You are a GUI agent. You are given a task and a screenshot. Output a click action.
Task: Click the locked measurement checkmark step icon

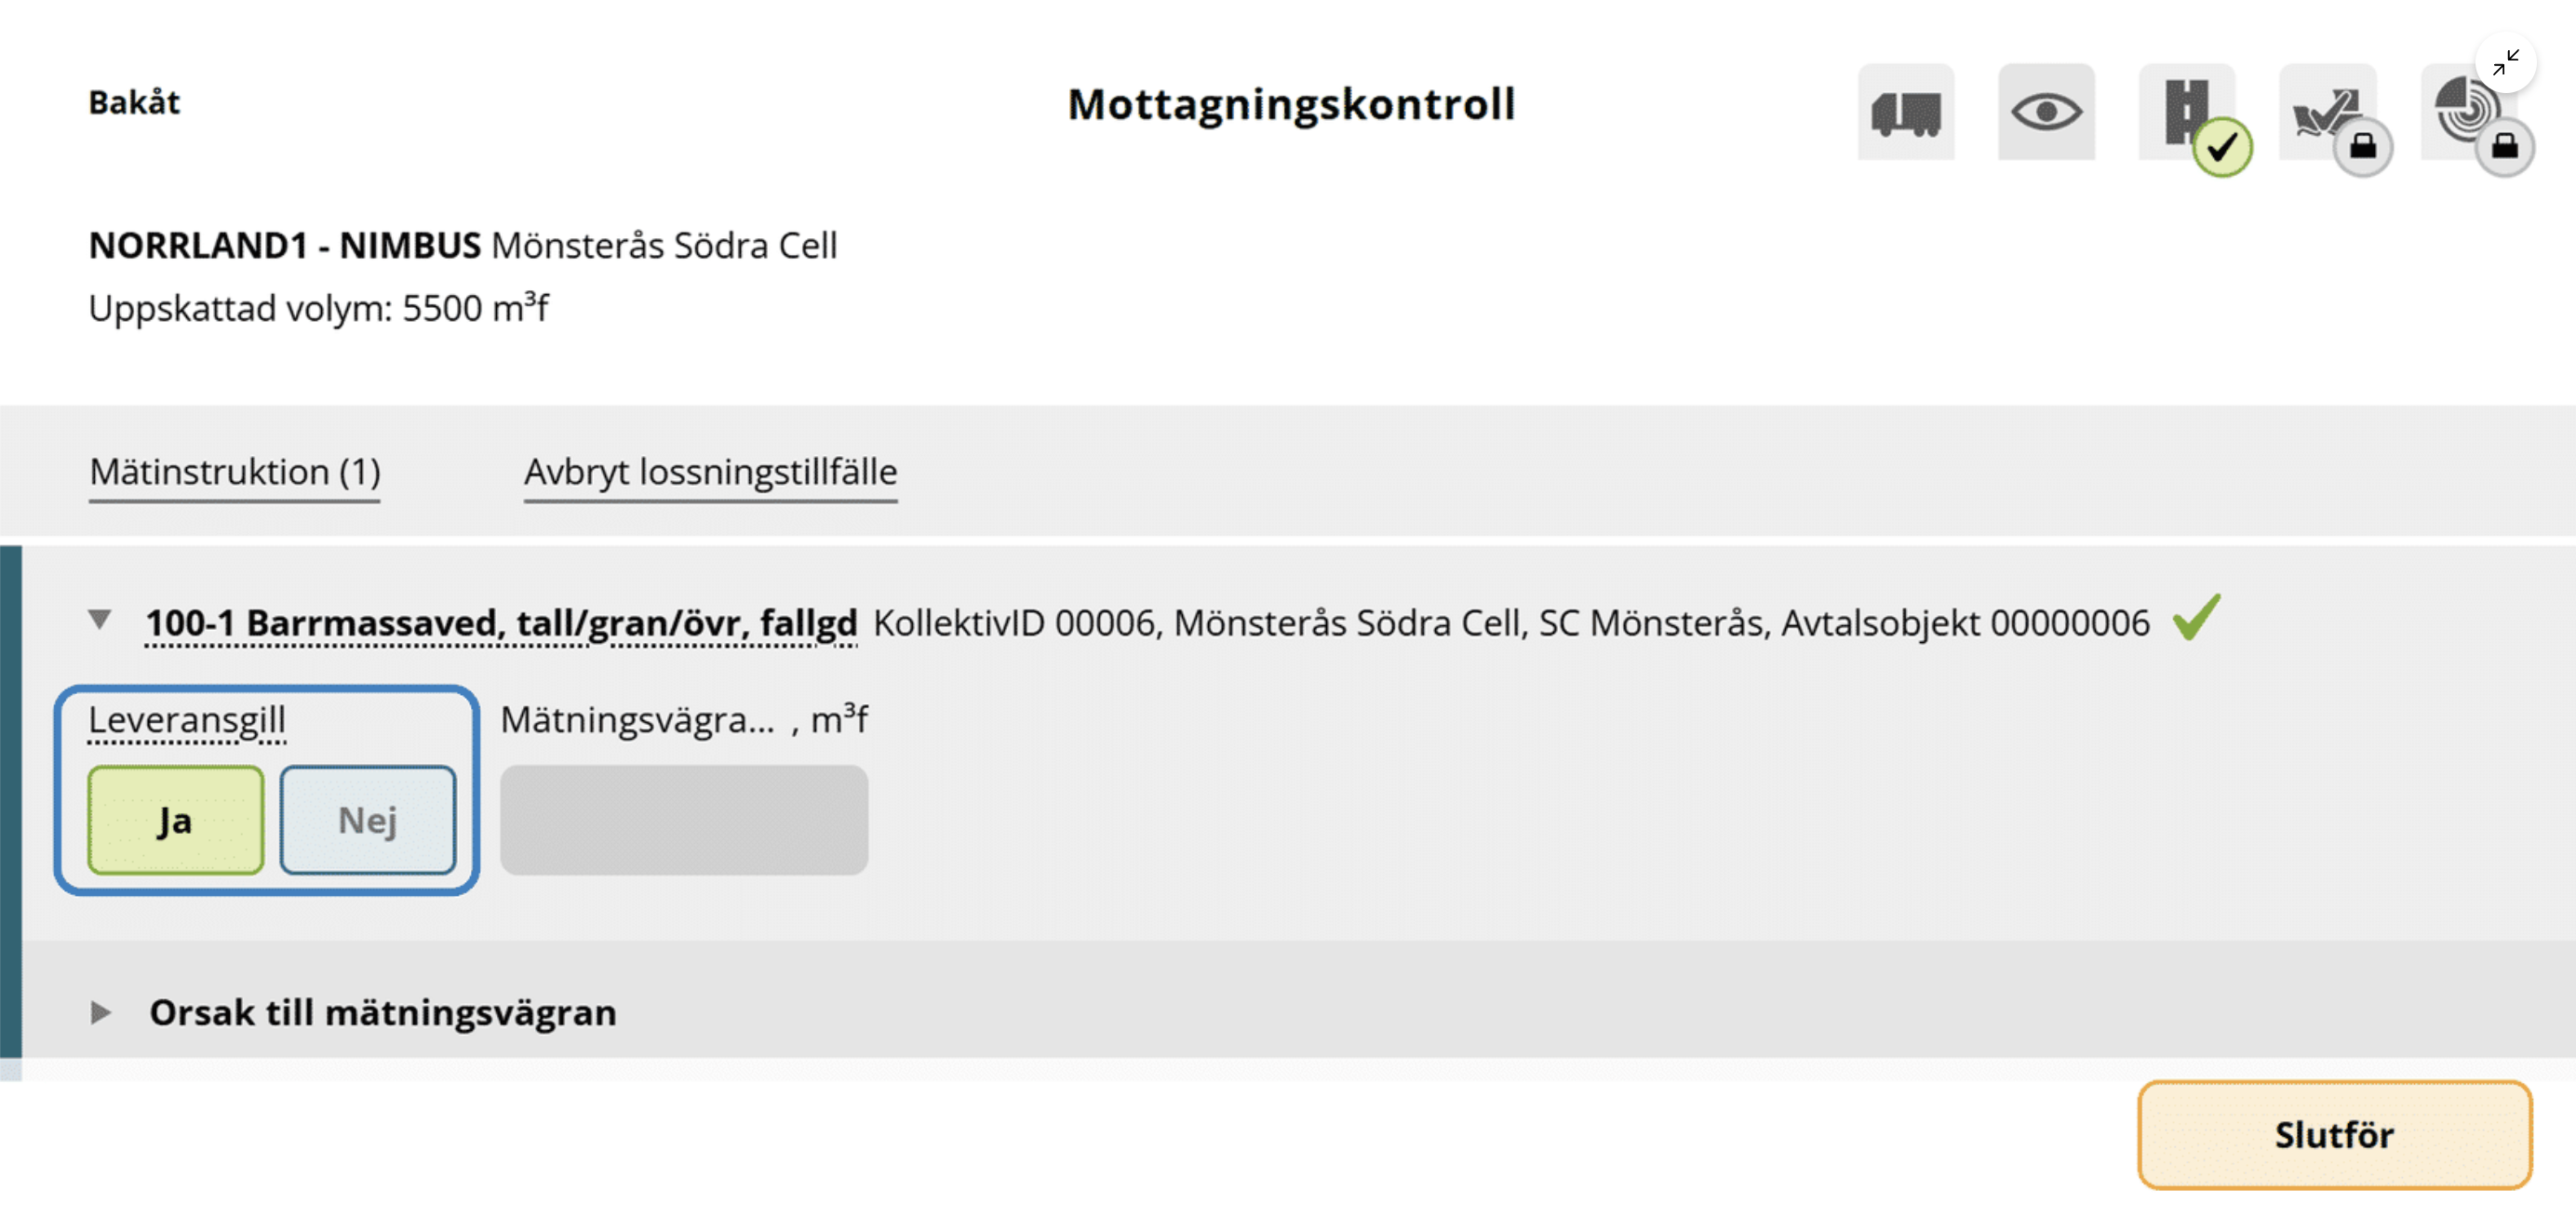coord(2328,112)
